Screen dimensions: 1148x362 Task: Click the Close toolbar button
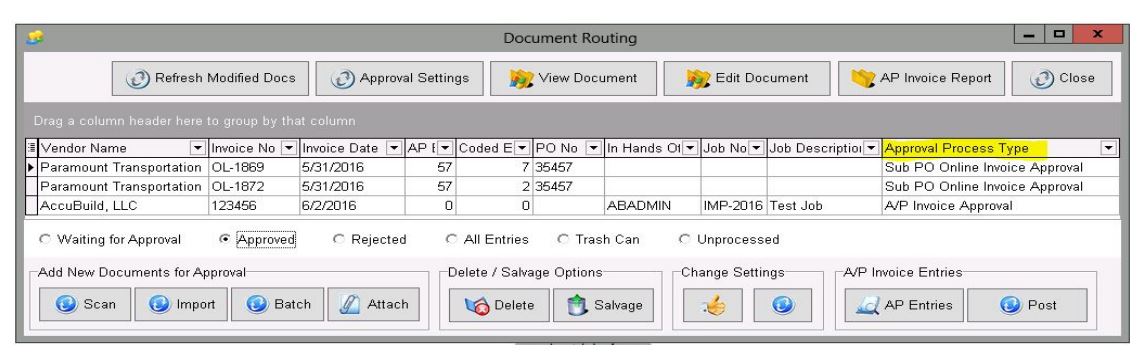click(x=1062, y=78)
